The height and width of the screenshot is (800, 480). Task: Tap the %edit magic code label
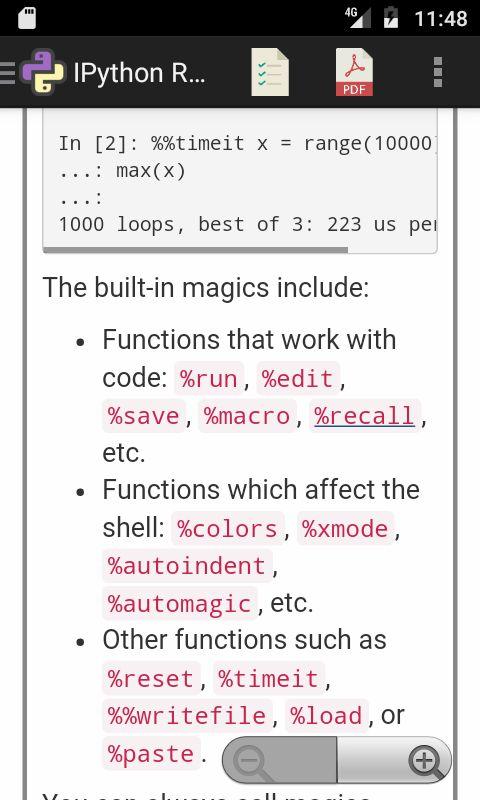pos(298,379)
